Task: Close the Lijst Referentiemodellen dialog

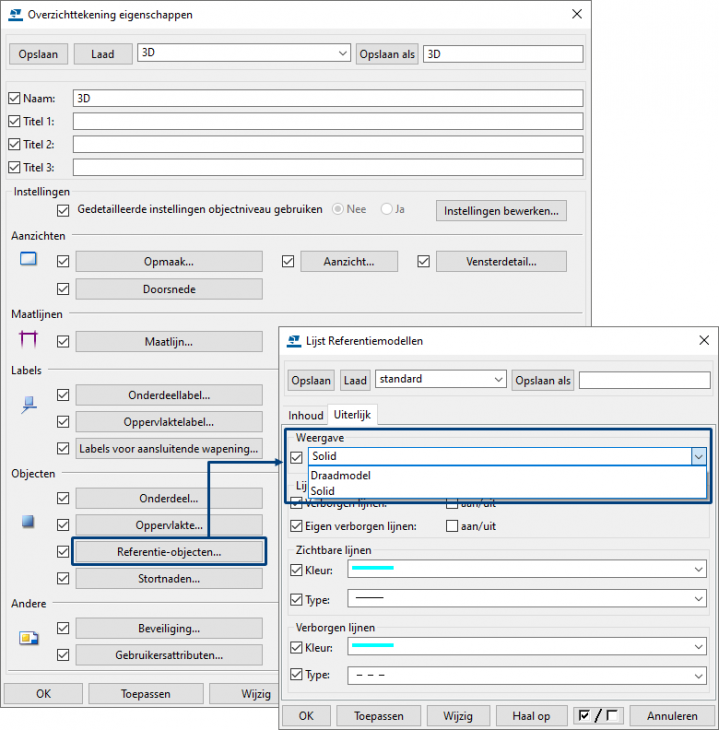Action: pos(704,340)
